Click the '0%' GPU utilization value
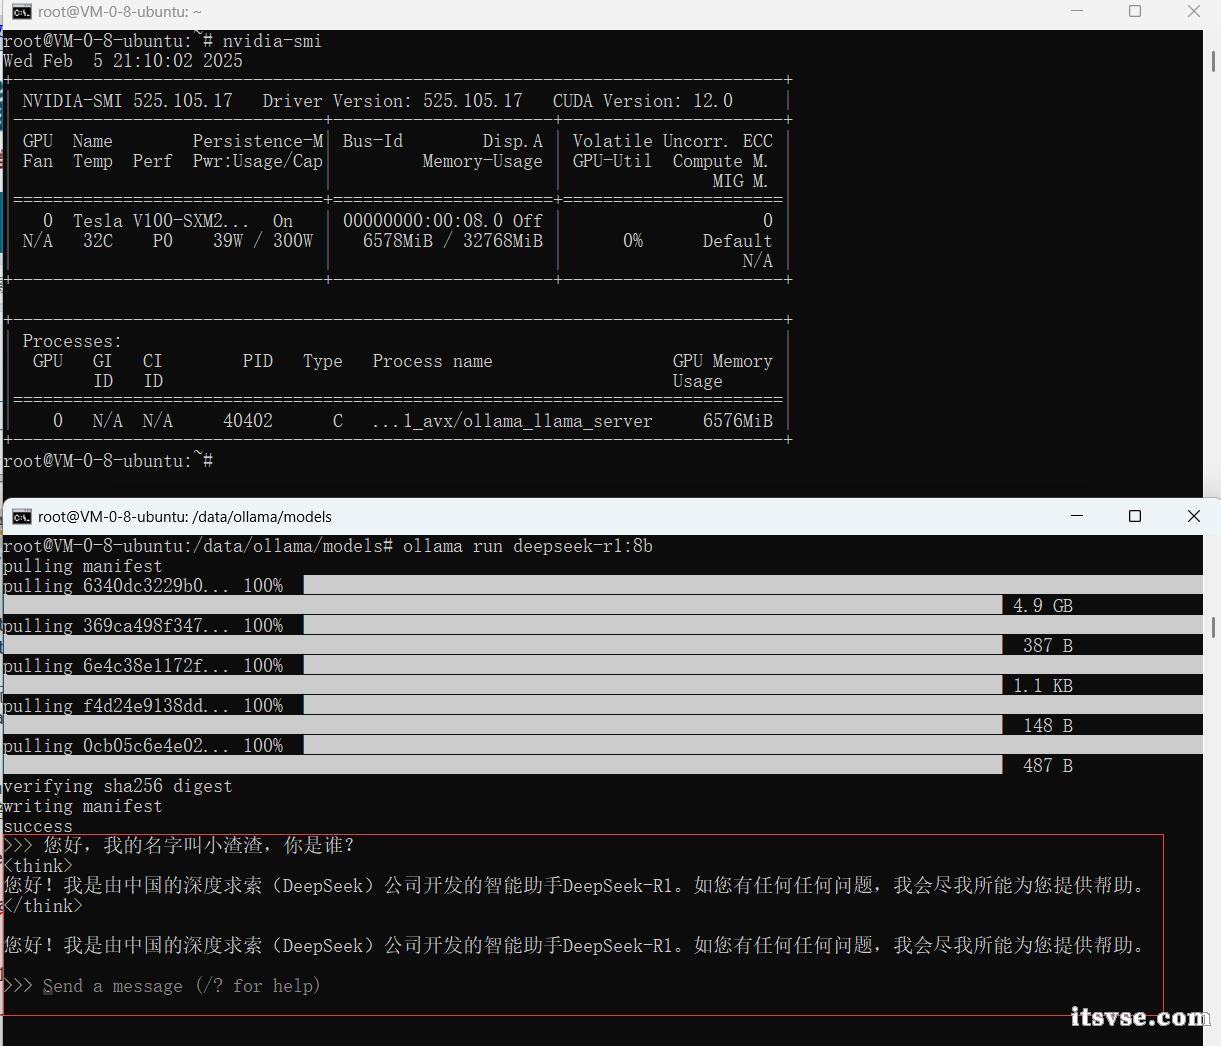The height and width of the screenshot is (1046, 1221). [x=632, y=241]
